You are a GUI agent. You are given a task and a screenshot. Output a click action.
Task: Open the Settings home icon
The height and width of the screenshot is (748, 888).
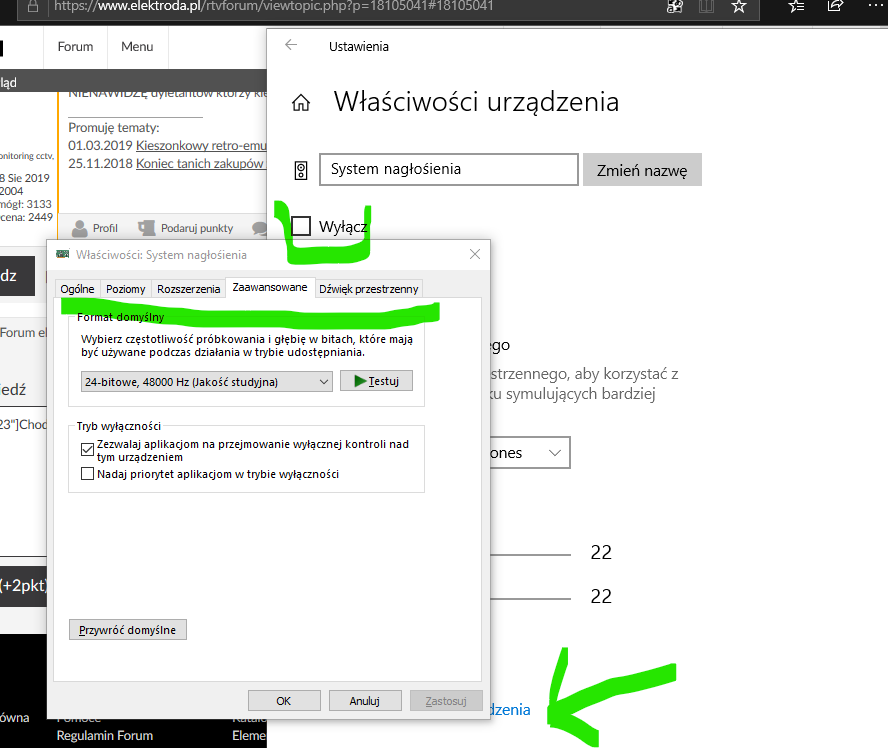[301, 102]
